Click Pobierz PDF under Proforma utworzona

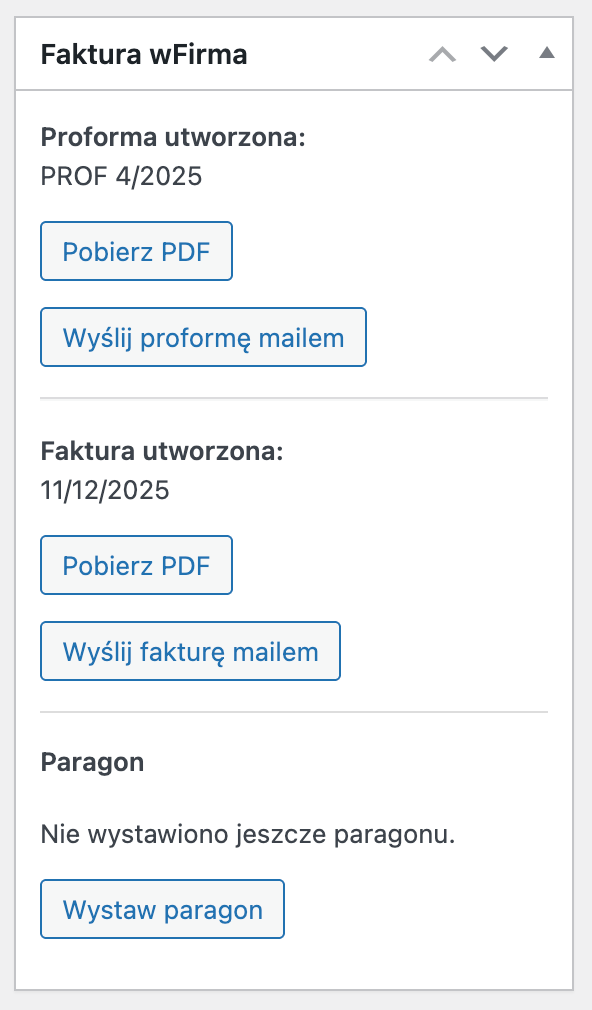pos(136,251)
